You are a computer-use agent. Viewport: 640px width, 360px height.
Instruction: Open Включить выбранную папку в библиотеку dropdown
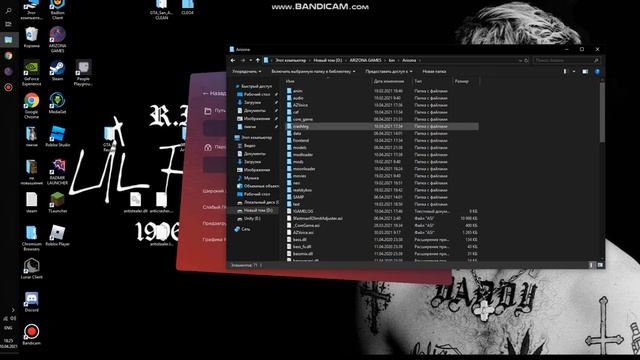pos(313,71)
